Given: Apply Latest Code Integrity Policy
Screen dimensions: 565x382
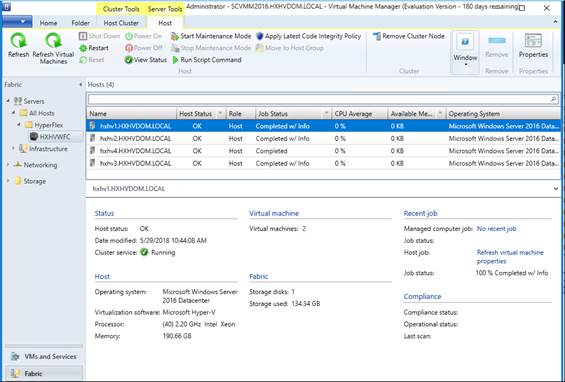Looking at the screenshot, I should (x=308, y=36).
